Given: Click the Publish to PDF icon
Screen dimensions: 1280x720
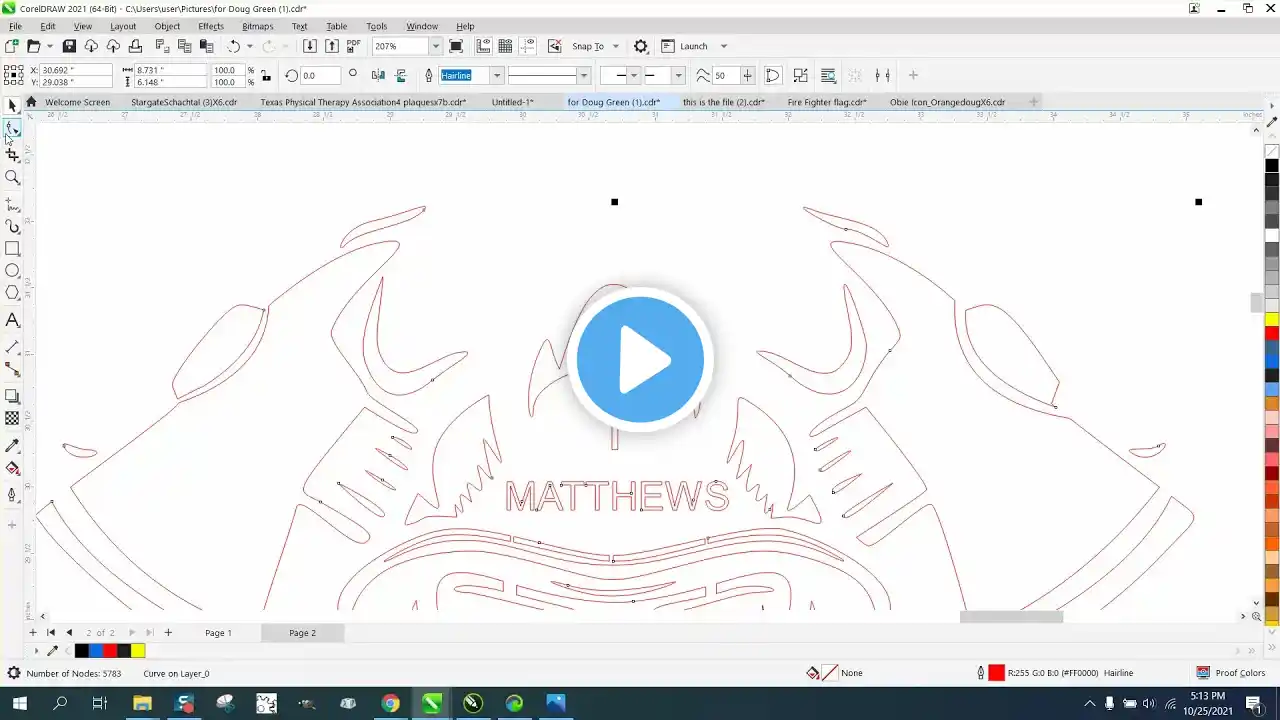Looking at the screenshot, I should tap(353, 46).
